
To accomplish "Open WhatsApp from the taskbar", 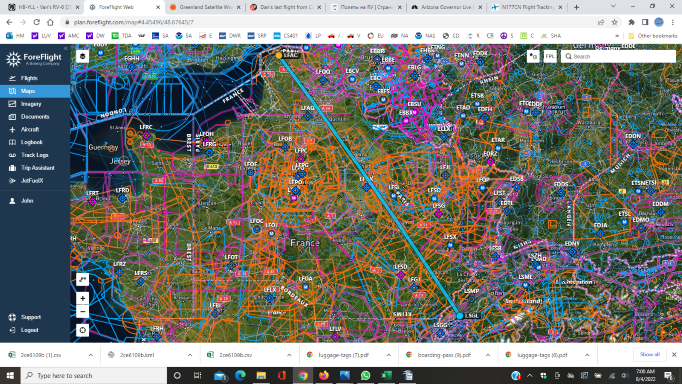I will 365,375.
